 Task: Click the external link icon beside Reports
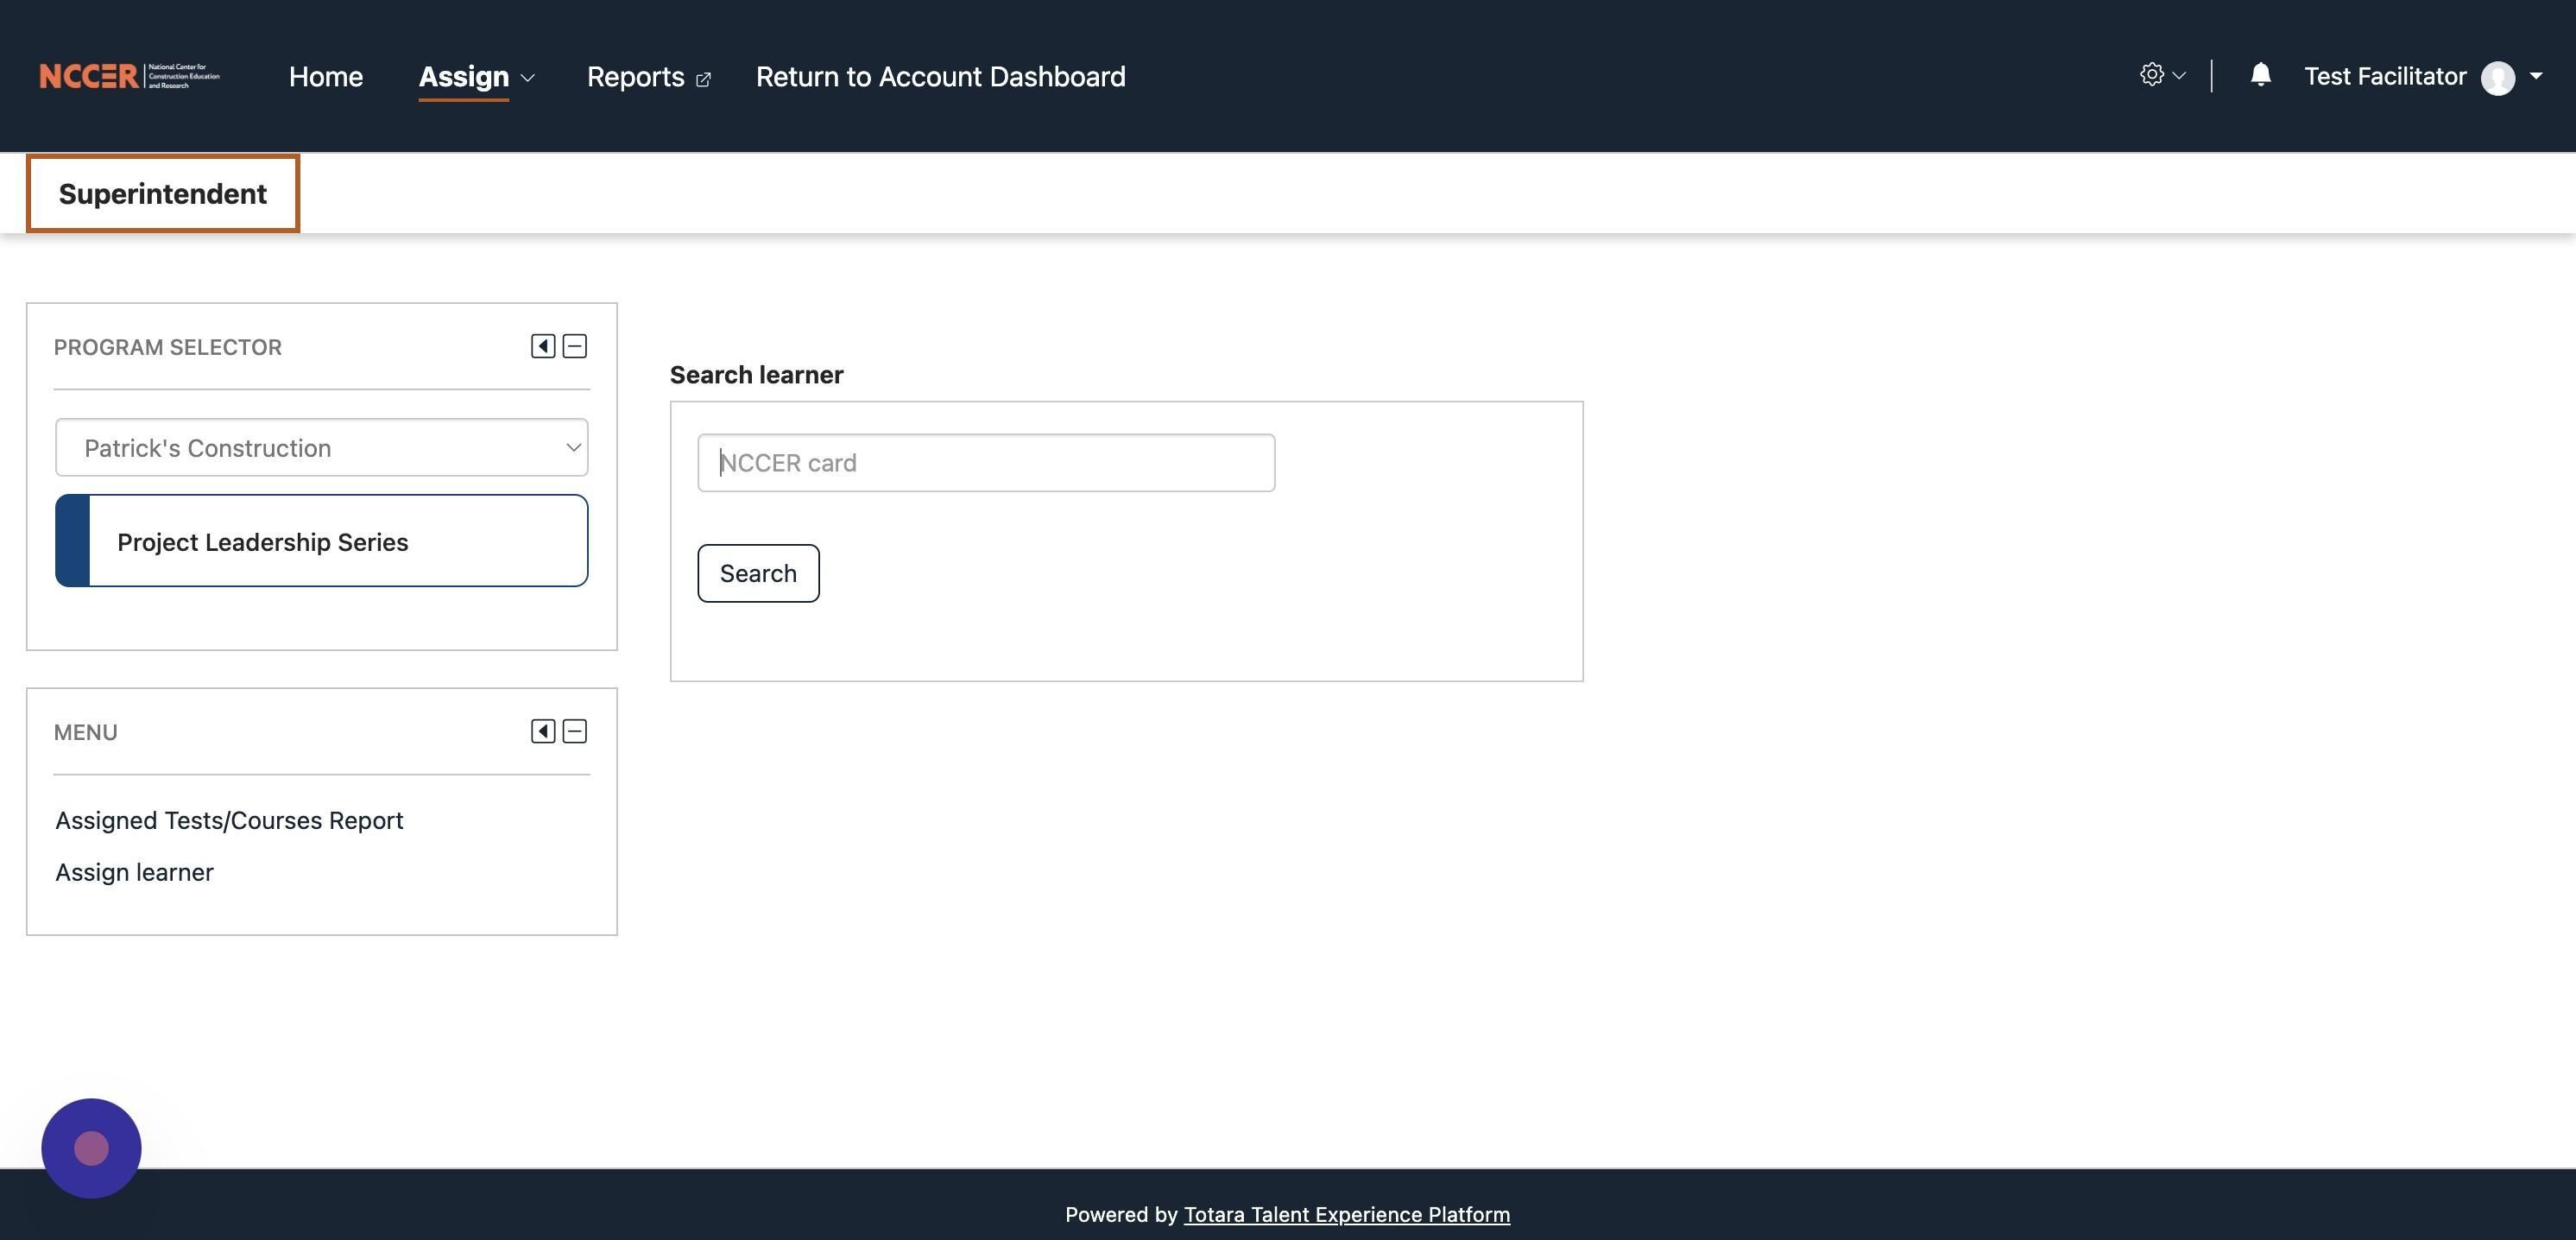pyautogui.click(x=703, y=79)
